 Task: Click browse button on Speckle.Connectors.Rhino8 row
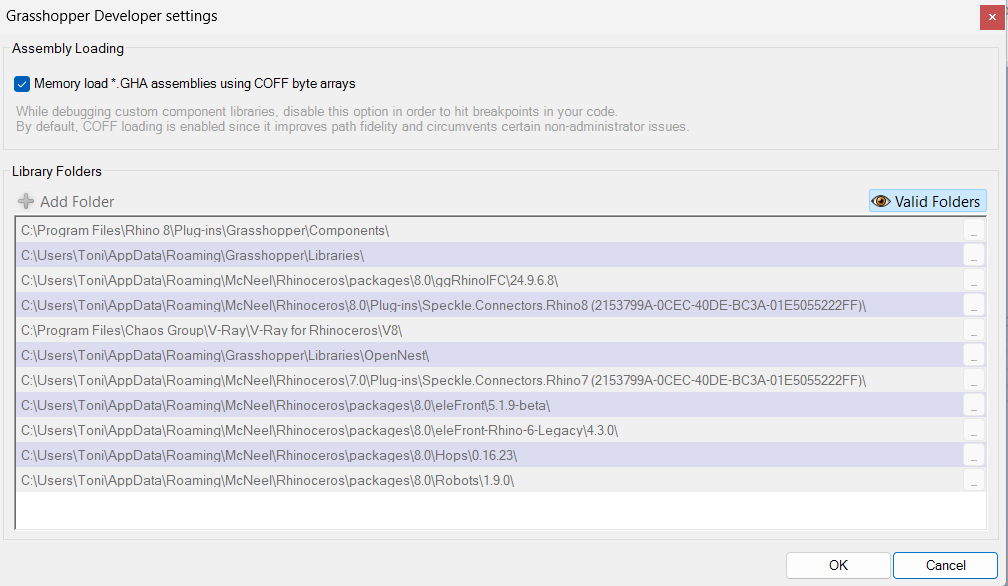pos(974,305)
